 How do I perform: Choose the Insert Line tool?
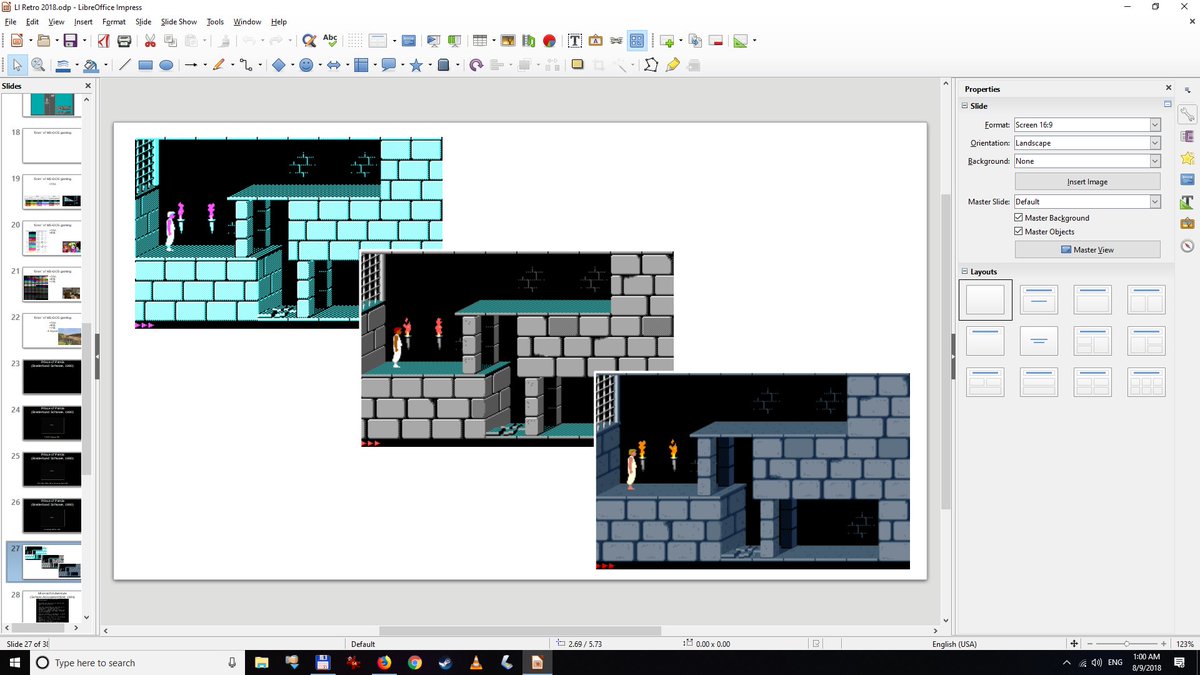[124, 65]
